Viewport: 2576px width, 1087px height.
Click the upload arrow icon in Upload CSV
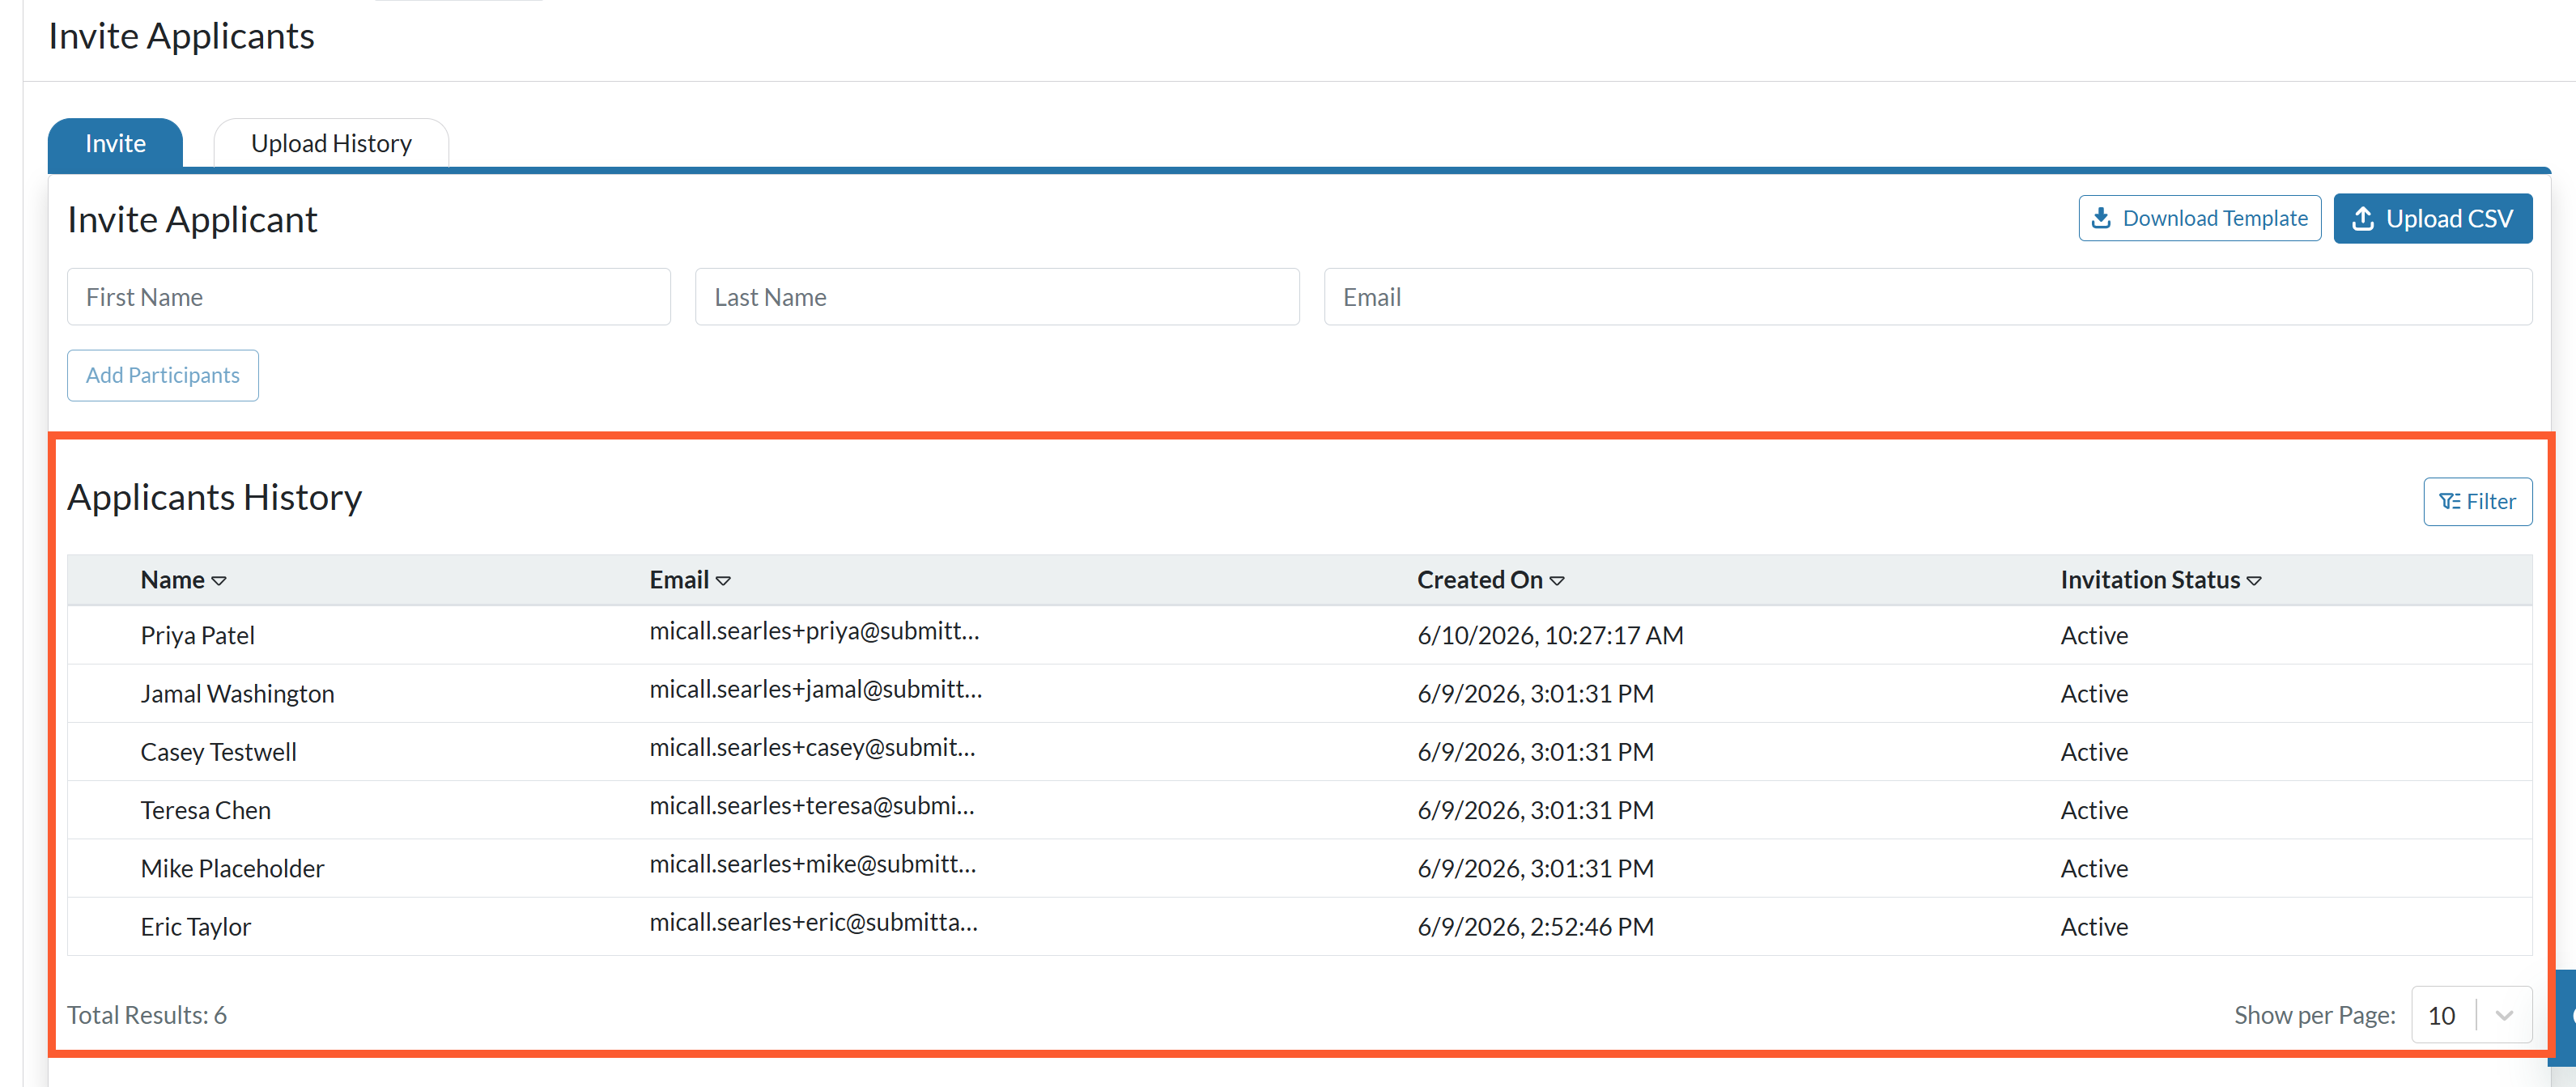click(x=2362, y=218)
